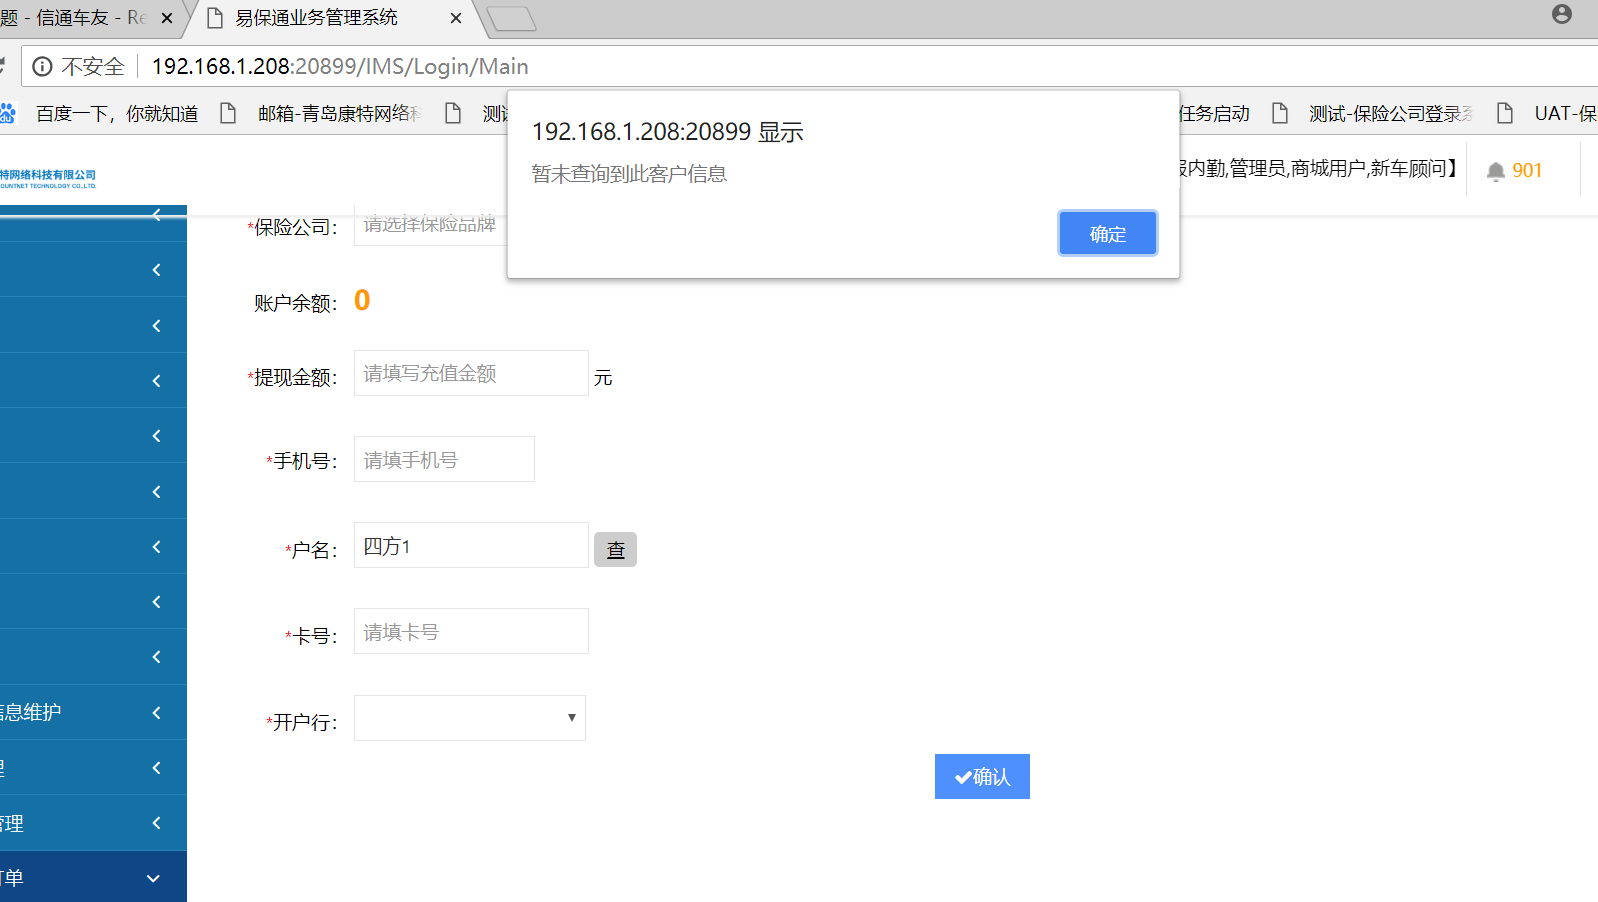
Task: Click the company logo in the header
Action: pos(48,178)
